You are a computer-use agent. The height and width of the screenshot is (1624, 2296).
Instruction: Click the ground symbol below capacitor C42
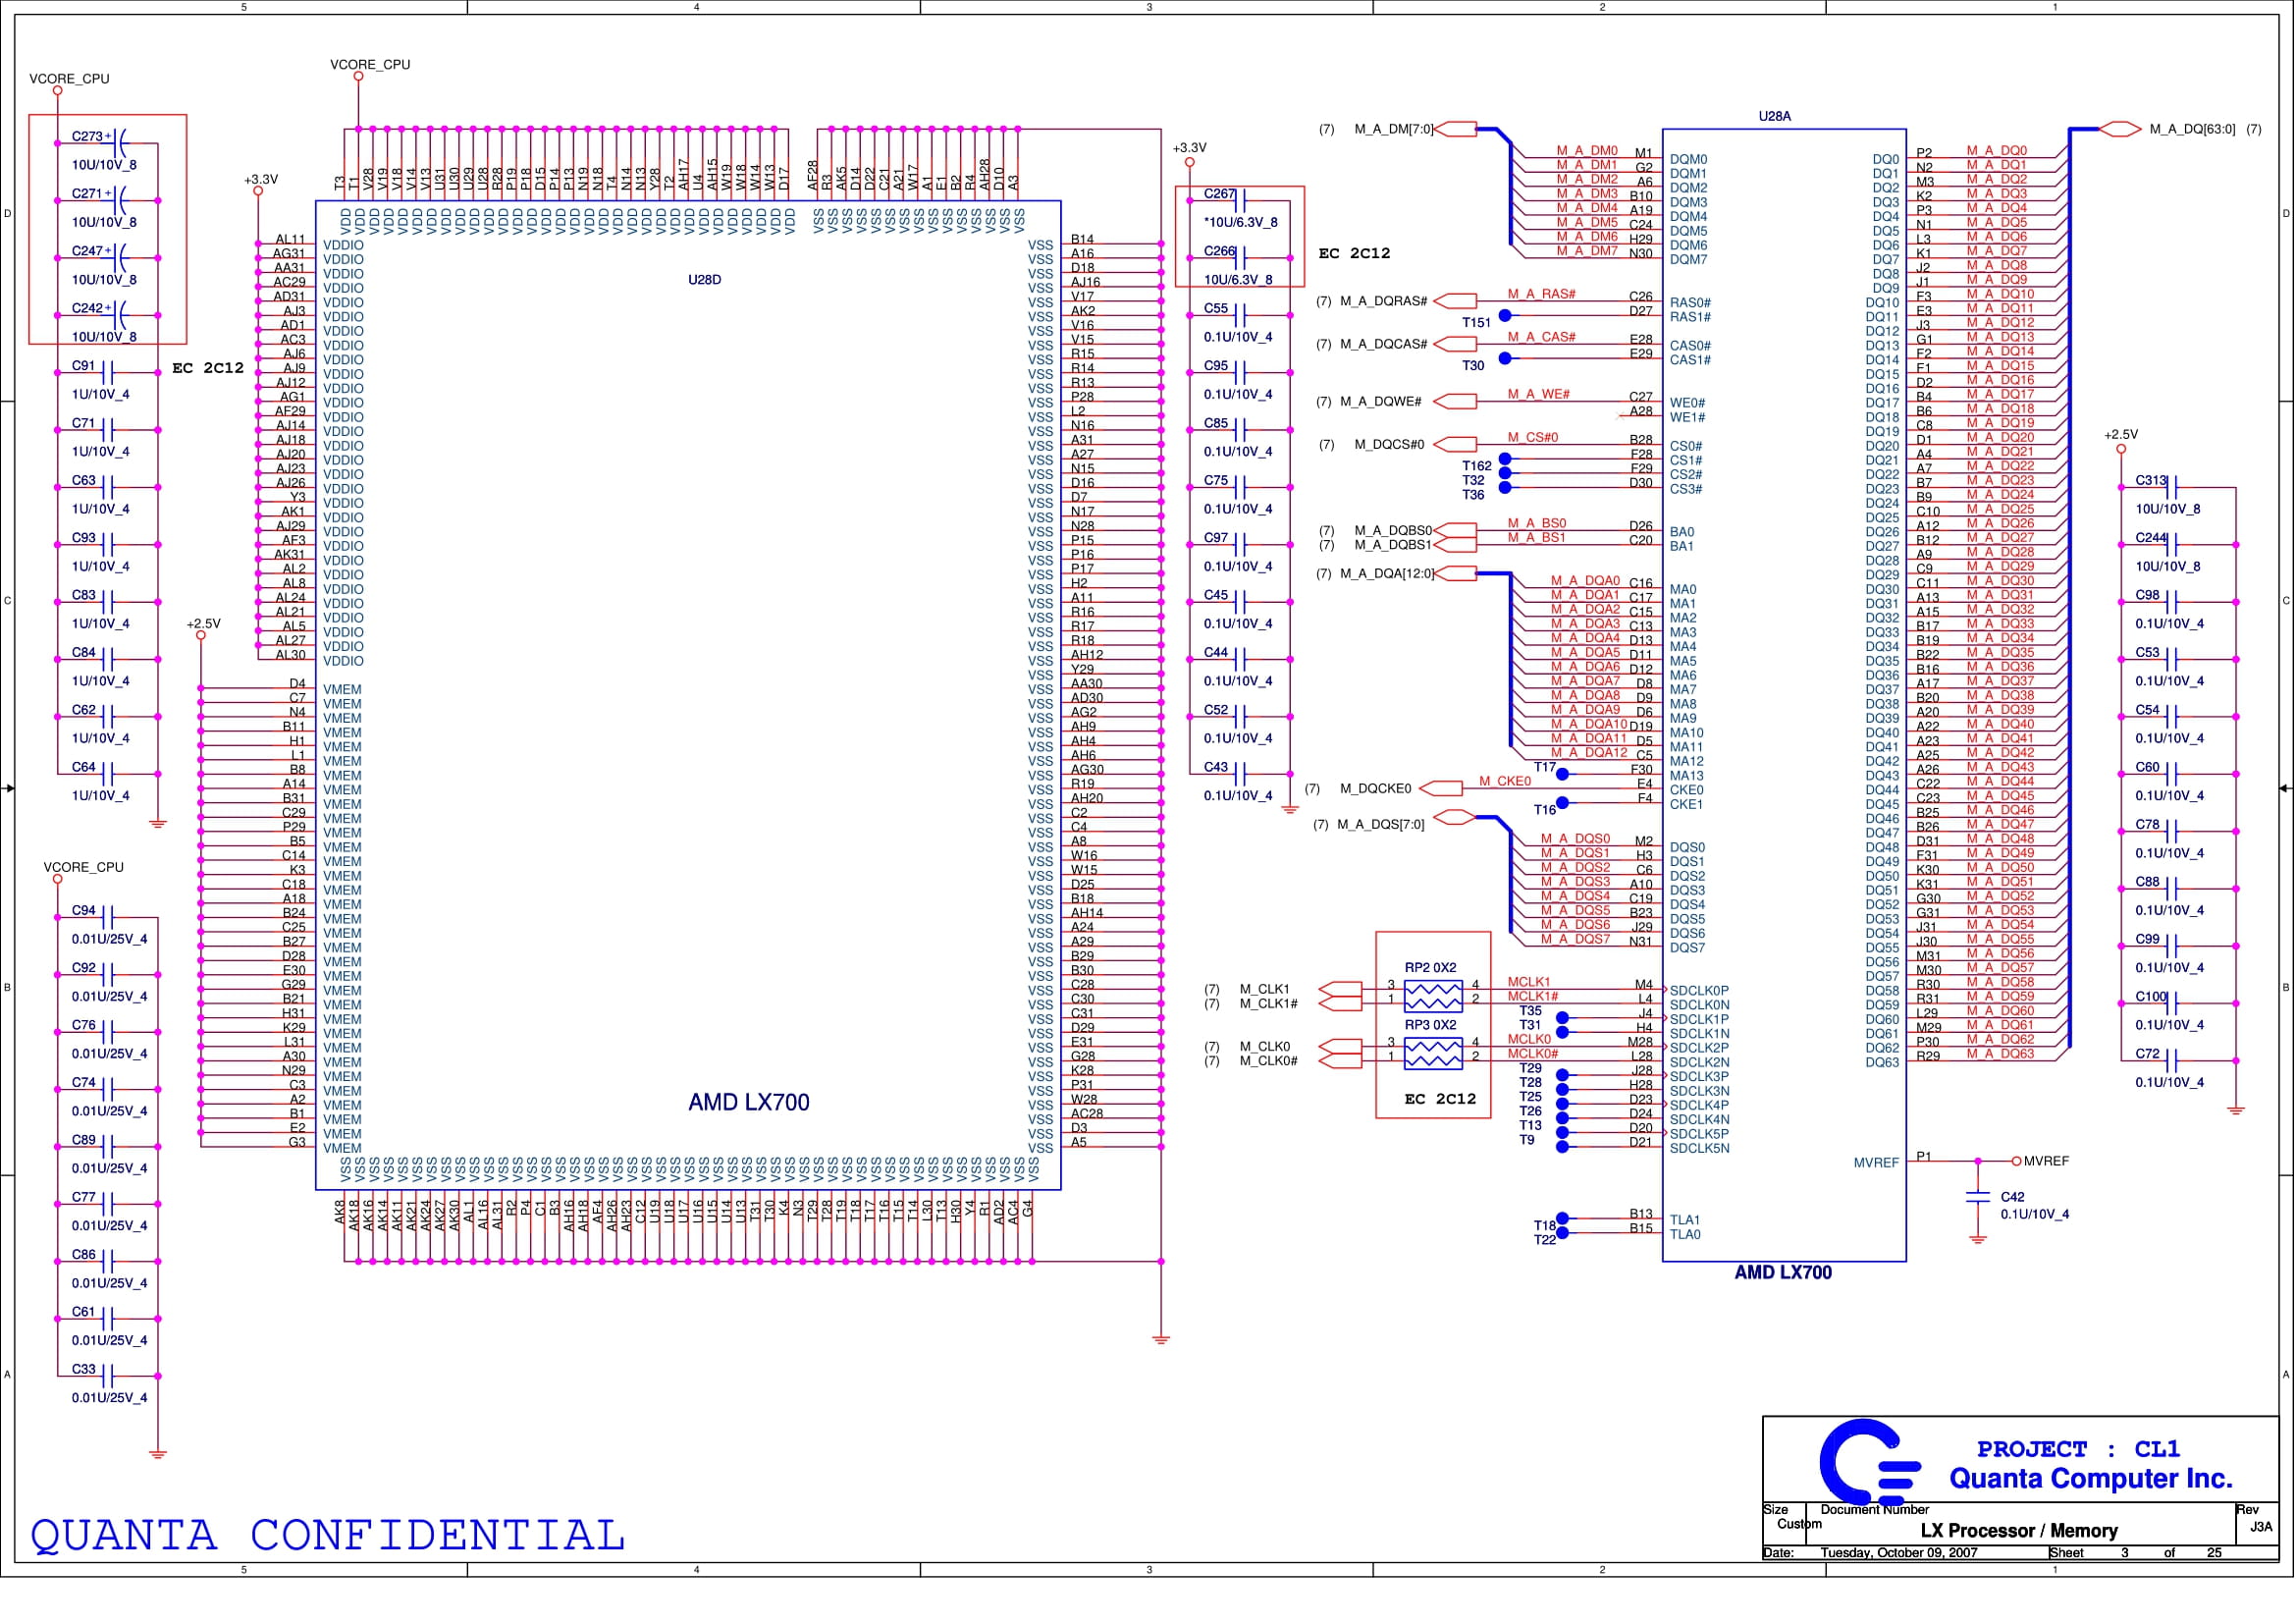(x=1977, y=1240)
